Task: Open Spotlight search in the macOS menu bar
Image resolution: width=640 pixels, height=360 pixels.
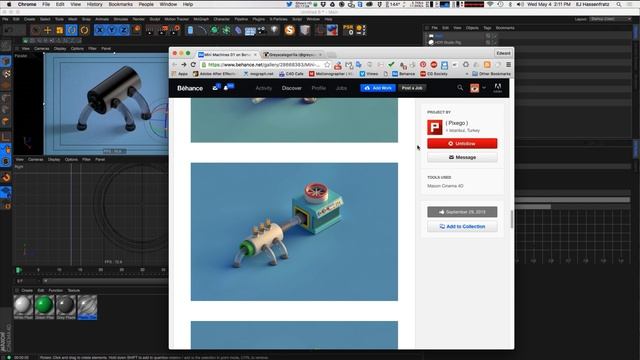Action: (x=619, y=4)
